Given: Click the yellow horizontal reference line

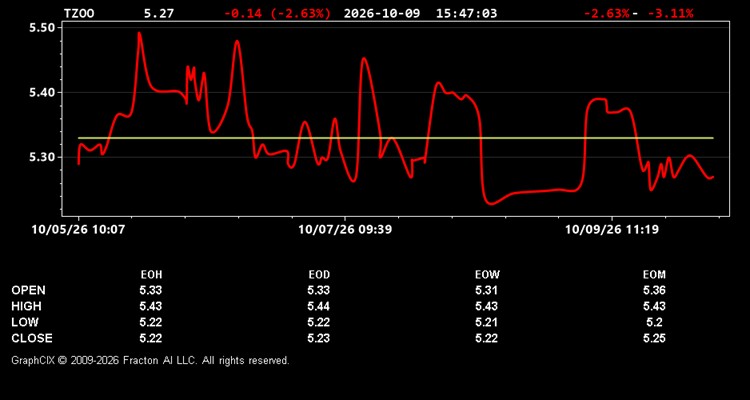Looking at the screenshot, I should coord(396,138).
